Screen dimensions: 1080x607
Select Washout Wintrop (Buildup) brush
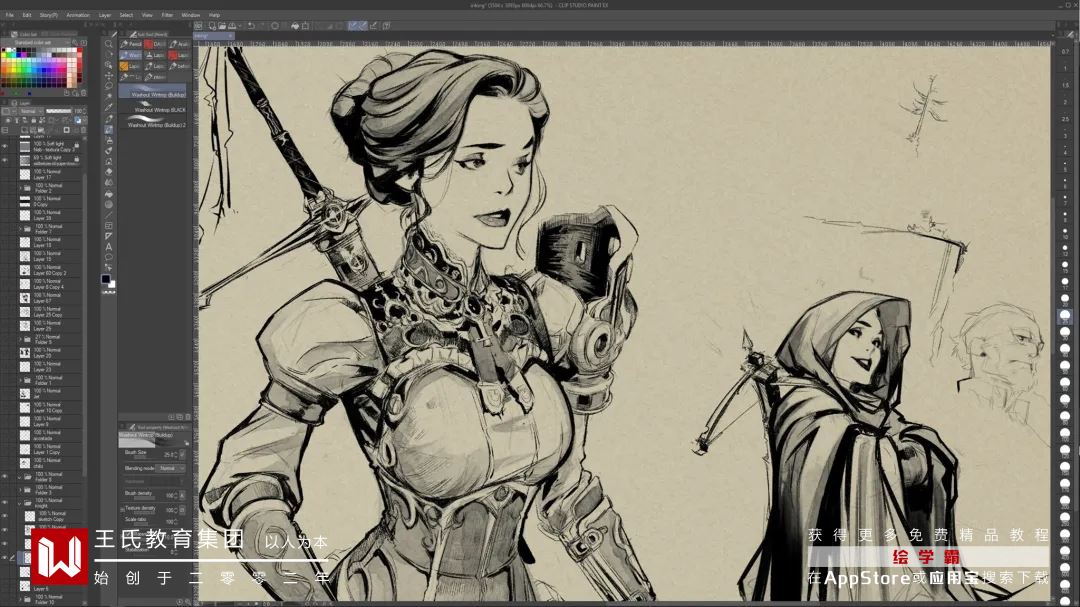(x=153, y=91)
